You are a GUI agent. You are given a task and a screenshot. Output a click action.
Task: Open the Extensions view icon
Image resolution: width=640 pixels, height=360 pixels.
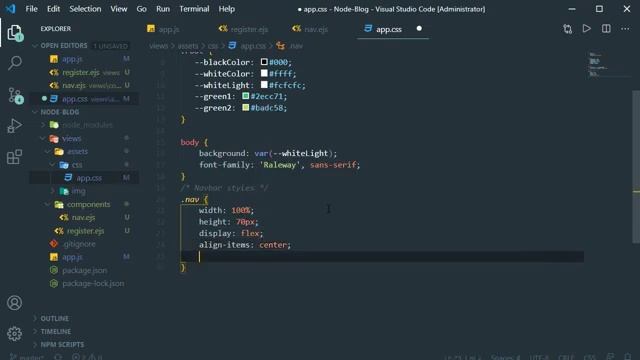click(x=15, y=157)
